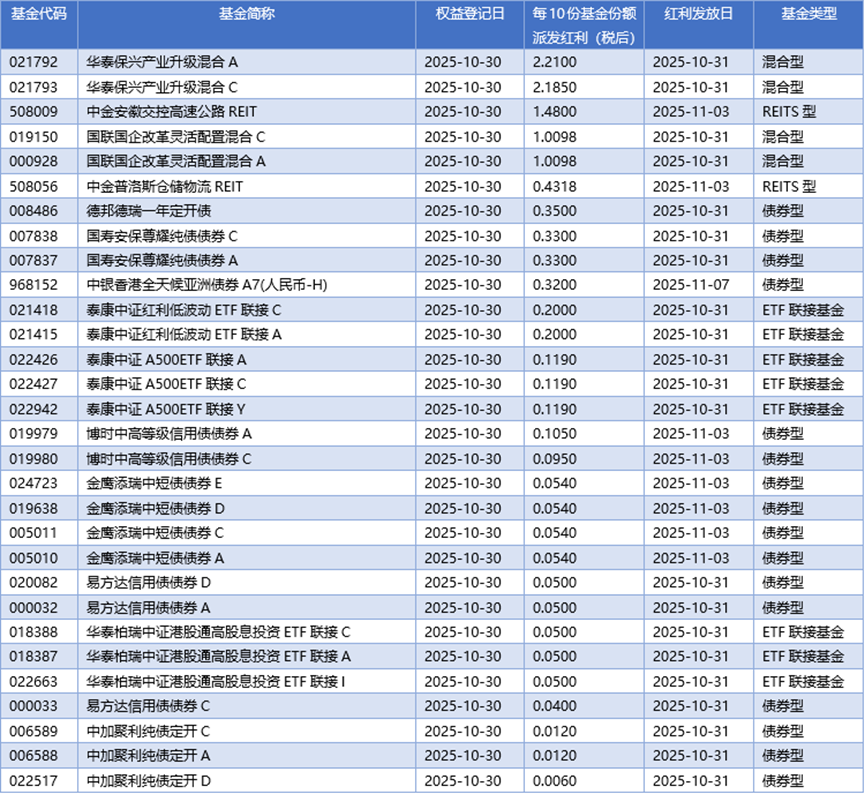This screenshot has height=794, width=865.
Task: Click fund name 中加聚利纯债定开 D
Action: point(149,781)
